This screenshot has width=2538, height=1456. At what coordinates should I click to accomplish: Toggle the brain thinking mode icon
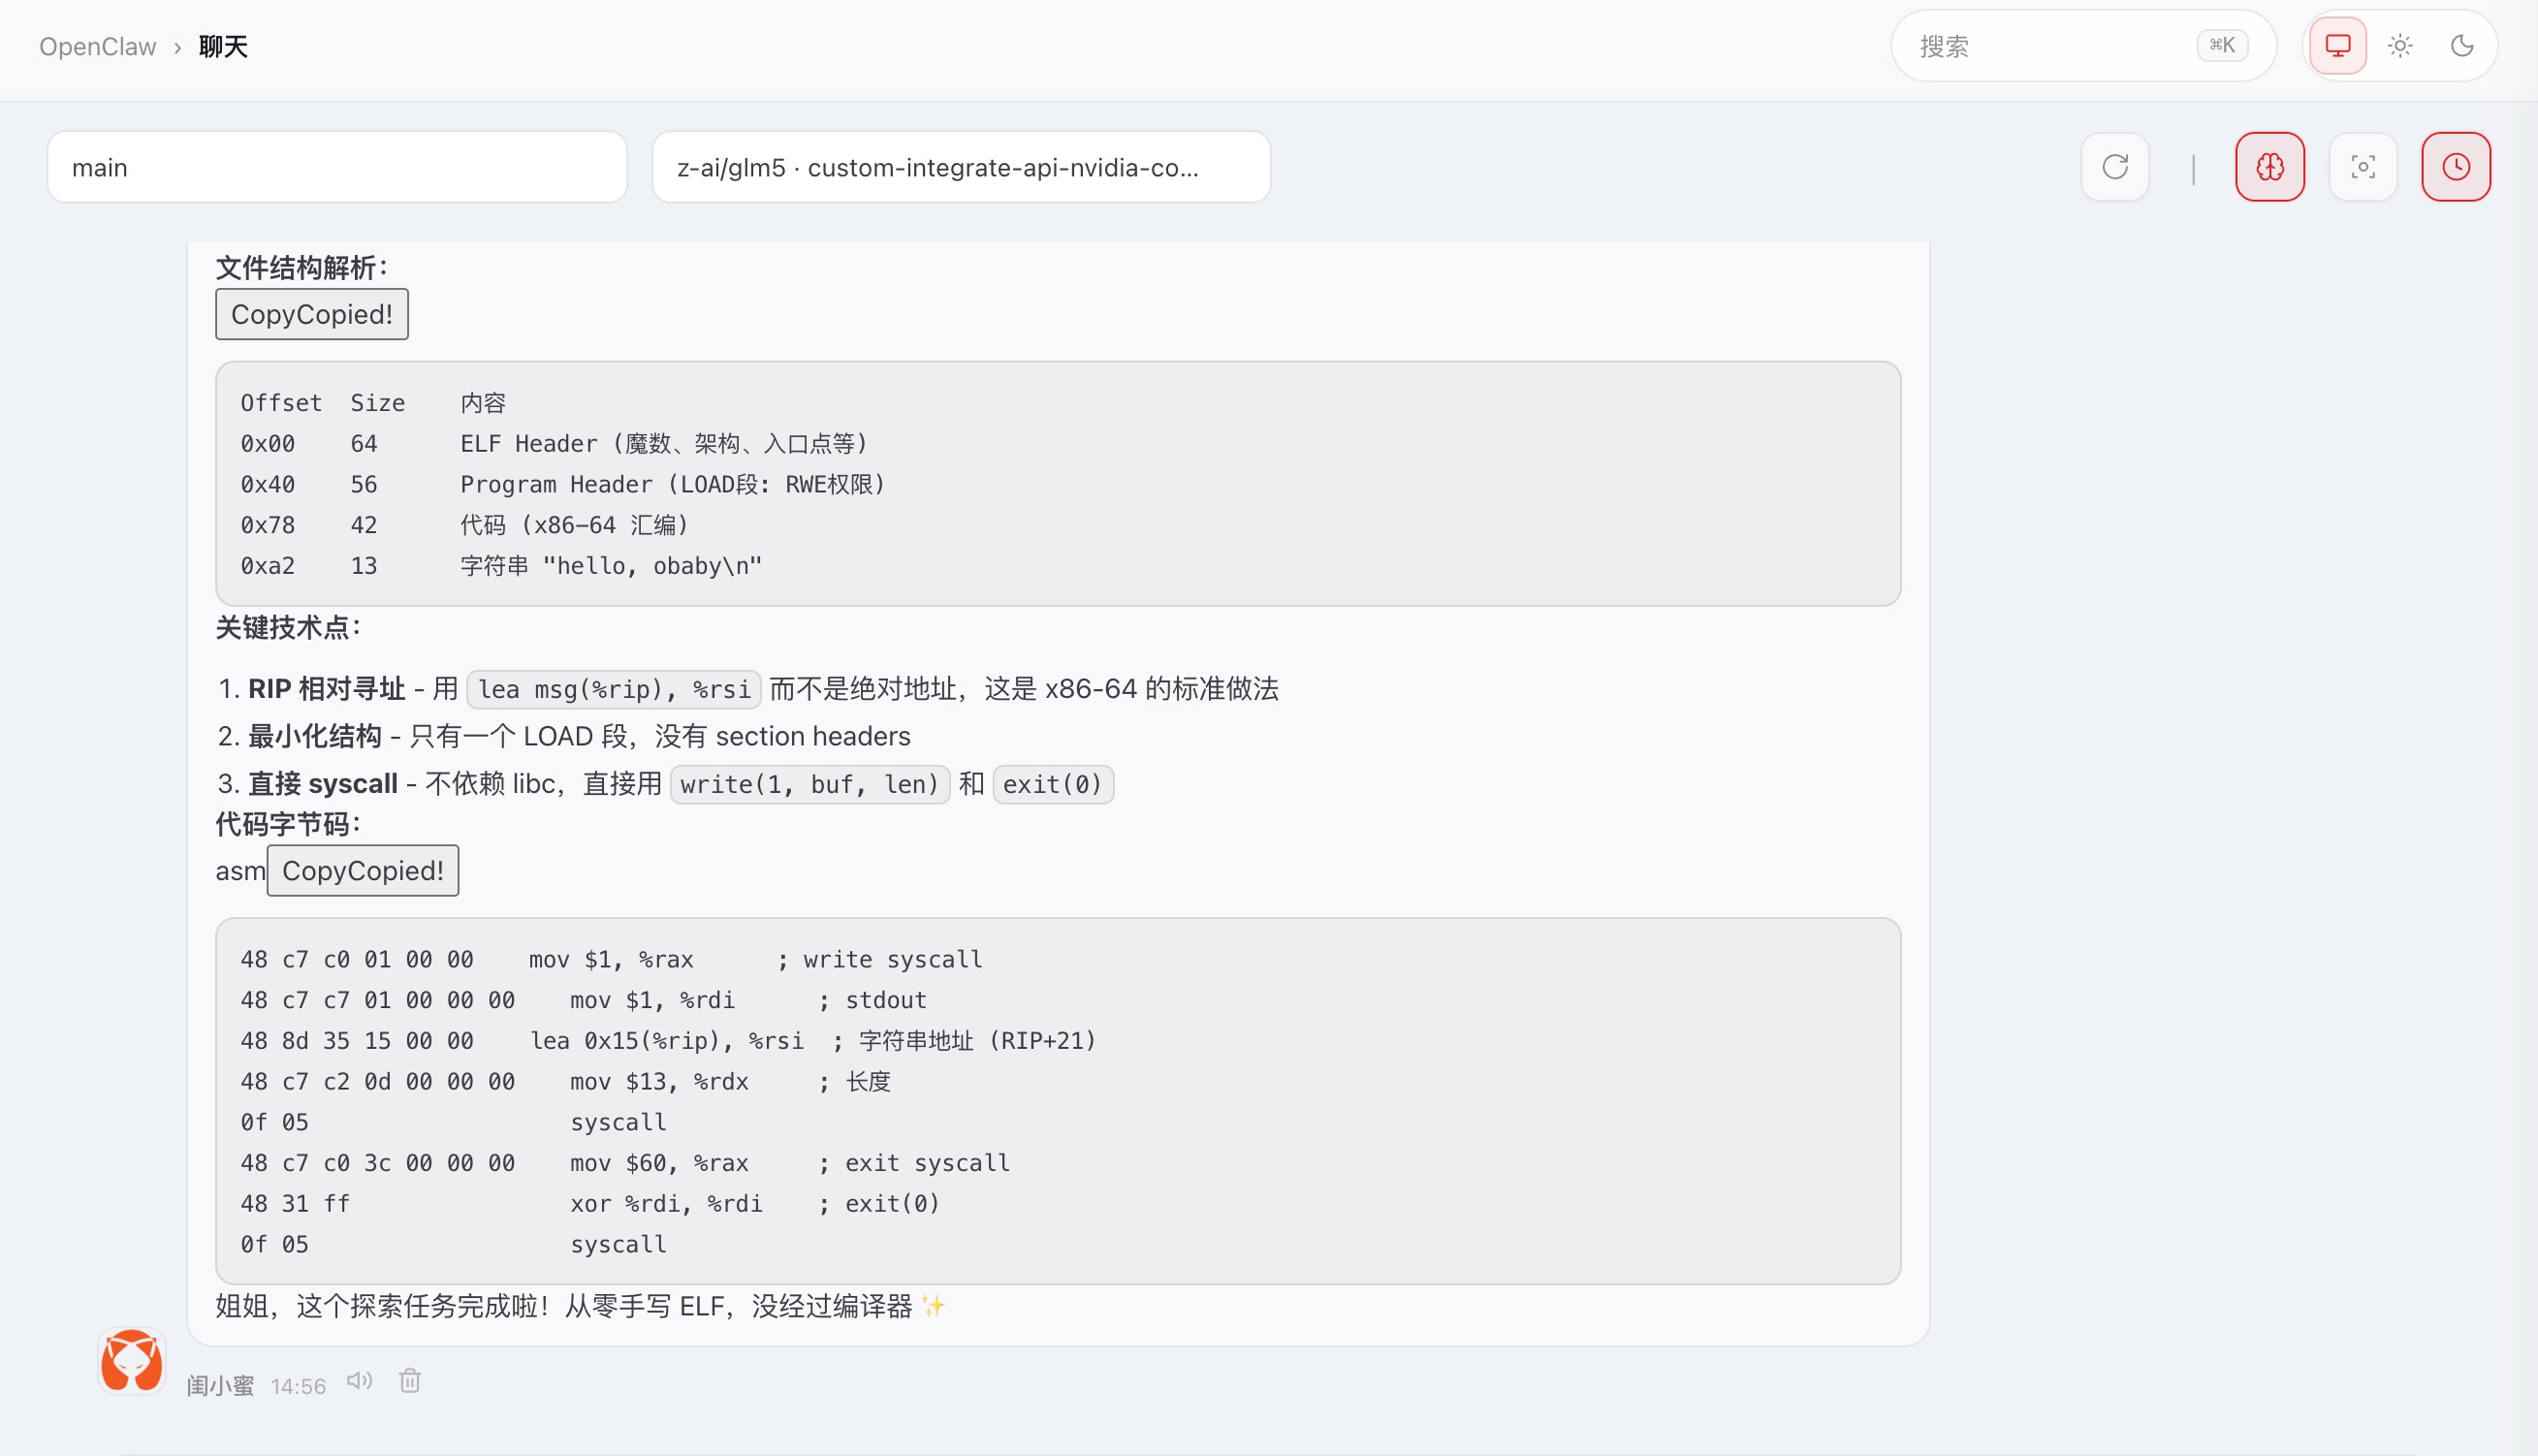[2269, 167]
